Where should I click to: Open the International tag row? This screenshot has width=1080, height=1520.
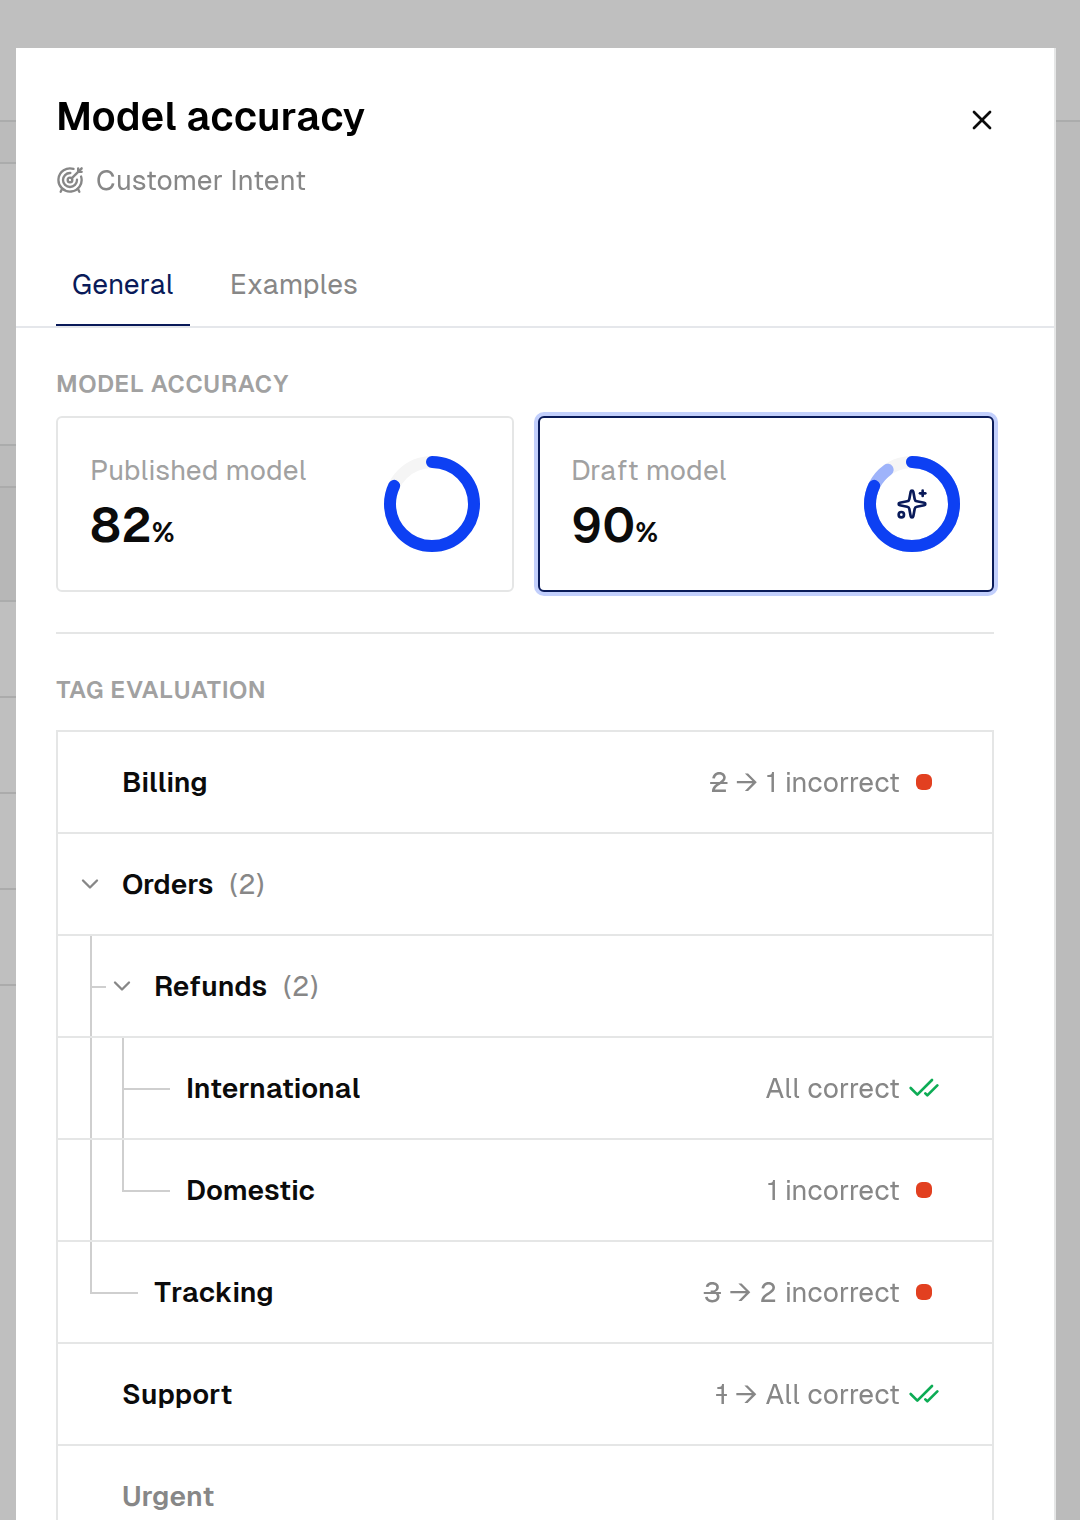pos(525,1088)
